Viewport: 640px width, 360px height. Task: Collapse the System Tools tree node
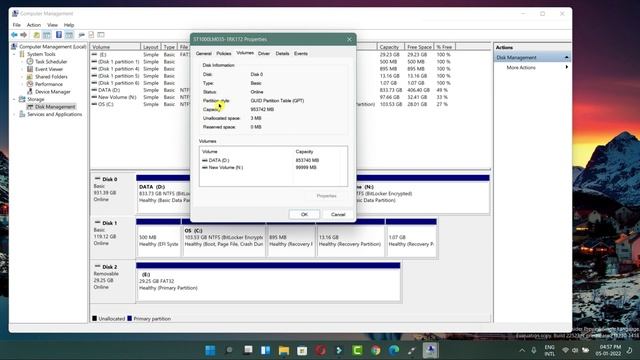tap(15, 54)
